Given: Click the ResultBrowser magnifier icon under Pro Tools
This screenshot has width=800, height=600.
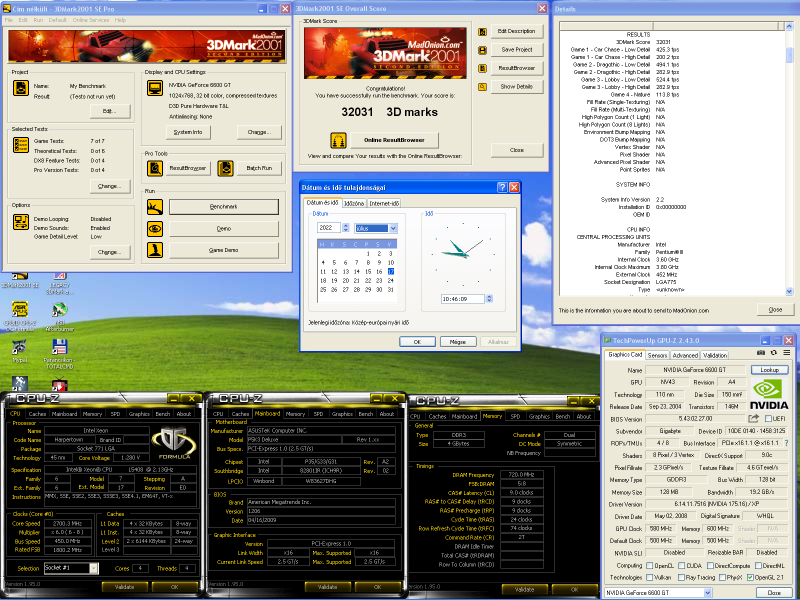Looking at the screenshot, I should coord(155,168).
